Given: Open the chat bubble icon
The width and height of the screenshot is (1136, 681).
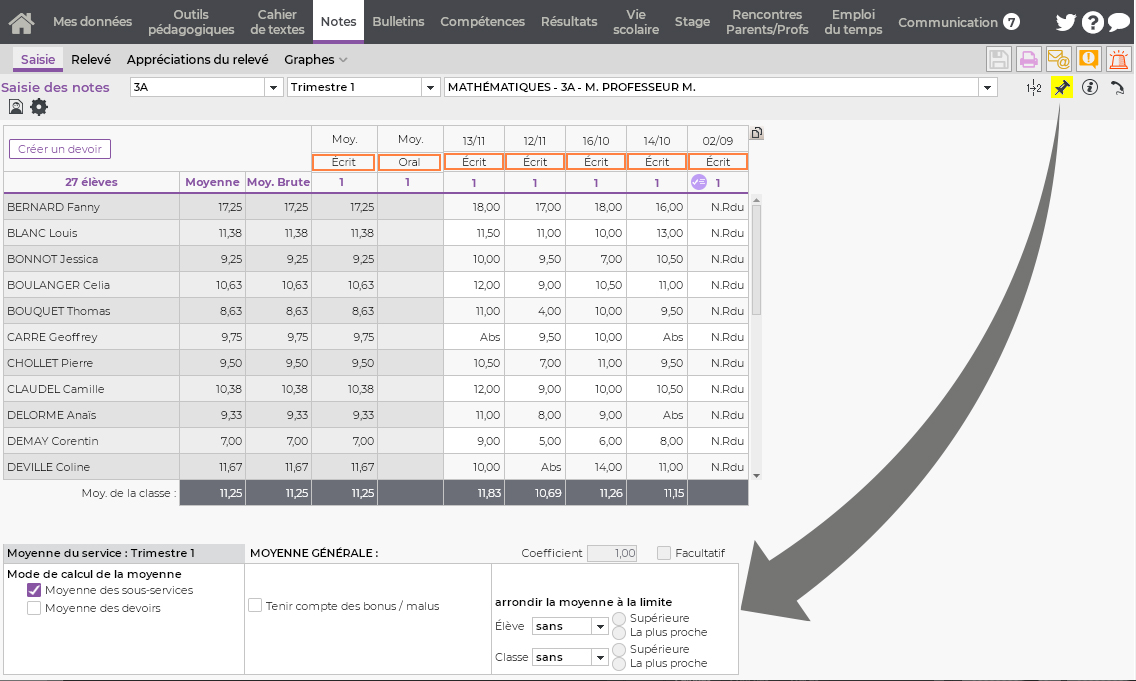Looking at the screenshot, I should tap(1119, 22).
